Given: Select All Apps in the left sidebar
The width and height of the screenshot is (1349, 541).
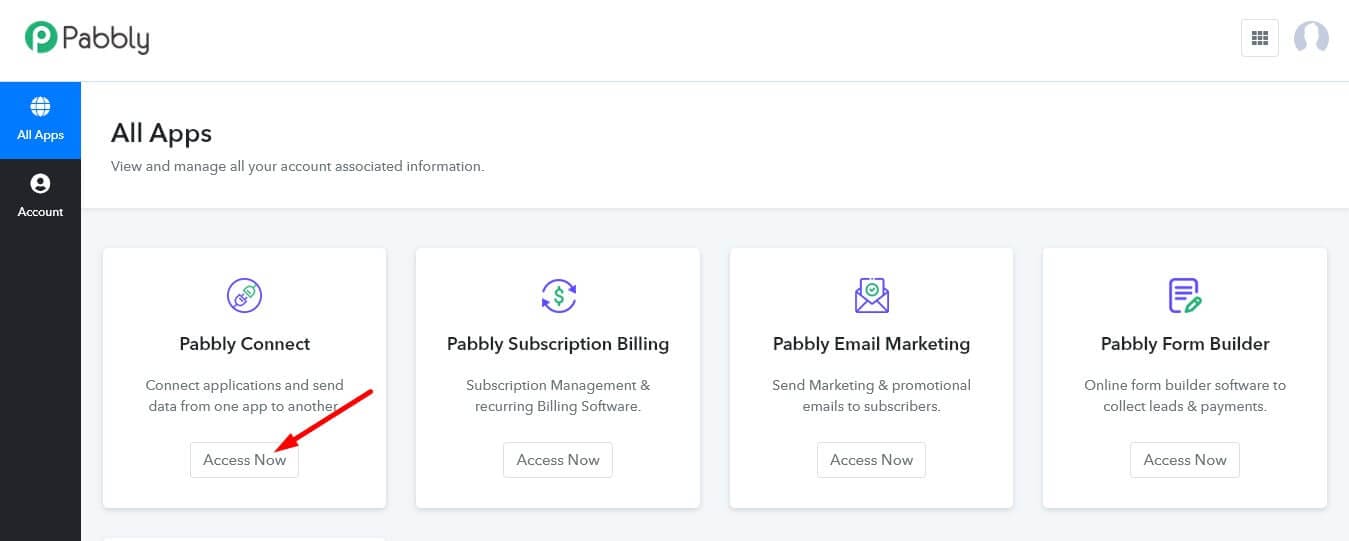Looking at the screenshot, I should pos(40,119).
